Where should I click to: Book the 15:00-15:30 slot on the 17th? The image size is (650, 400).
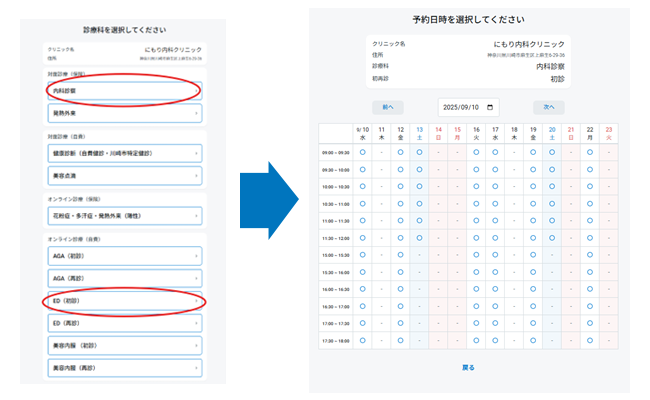point(495,255)
